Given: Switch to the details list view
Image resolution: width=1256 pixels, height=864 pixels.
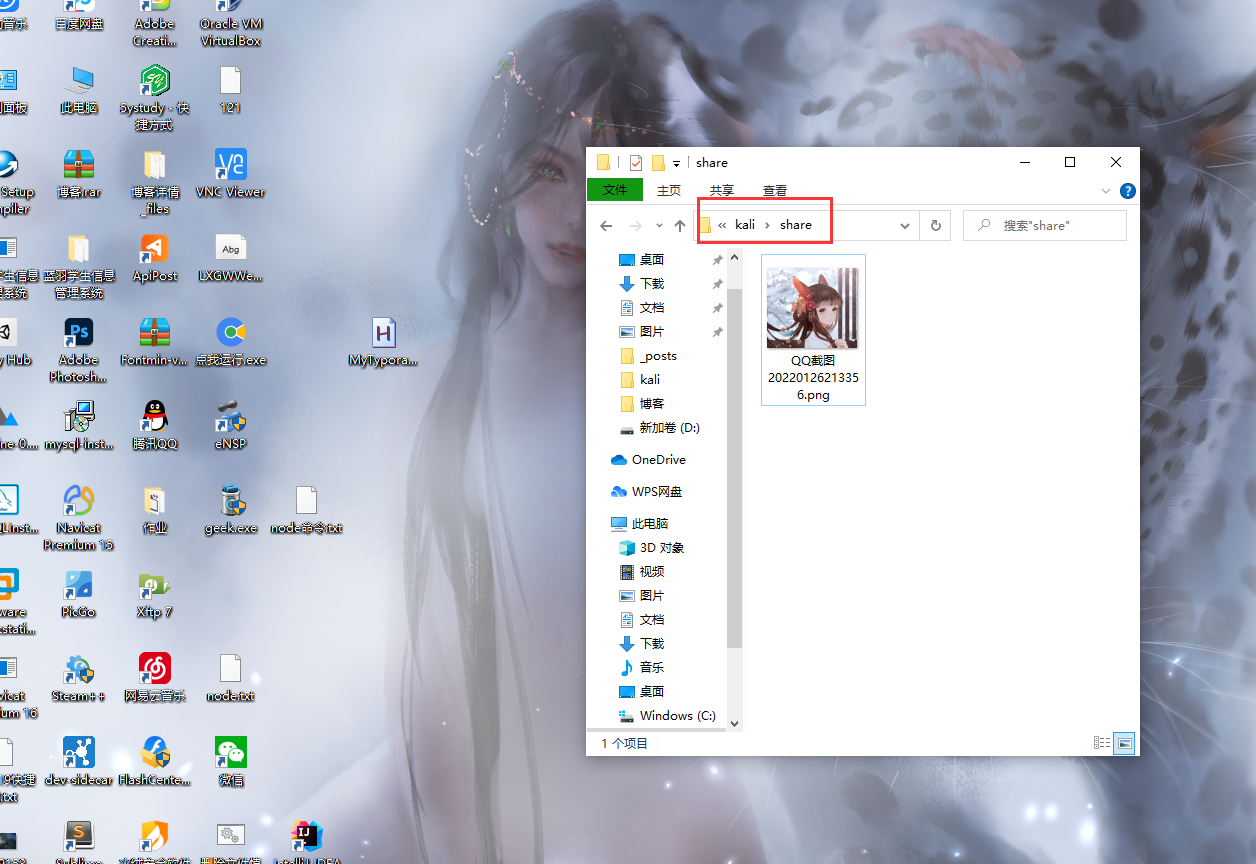Looking at the screenshot, I should [1102, 743].
